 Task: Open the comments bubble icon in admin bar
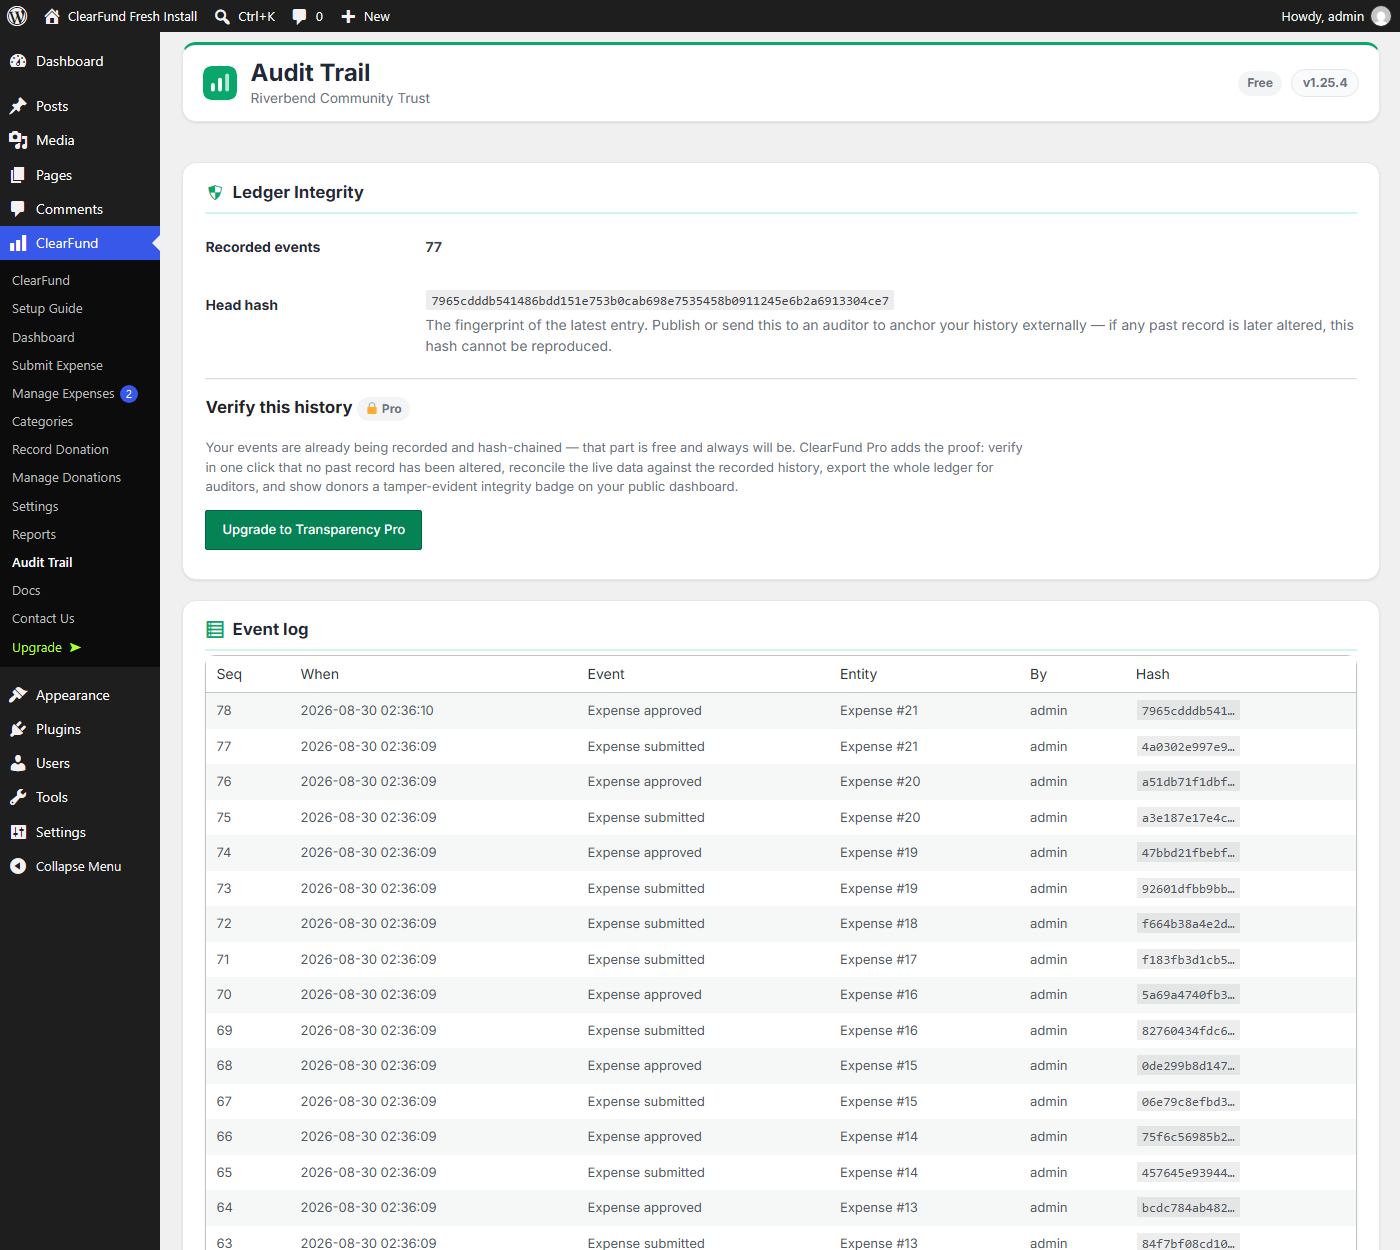pos(299,16)
